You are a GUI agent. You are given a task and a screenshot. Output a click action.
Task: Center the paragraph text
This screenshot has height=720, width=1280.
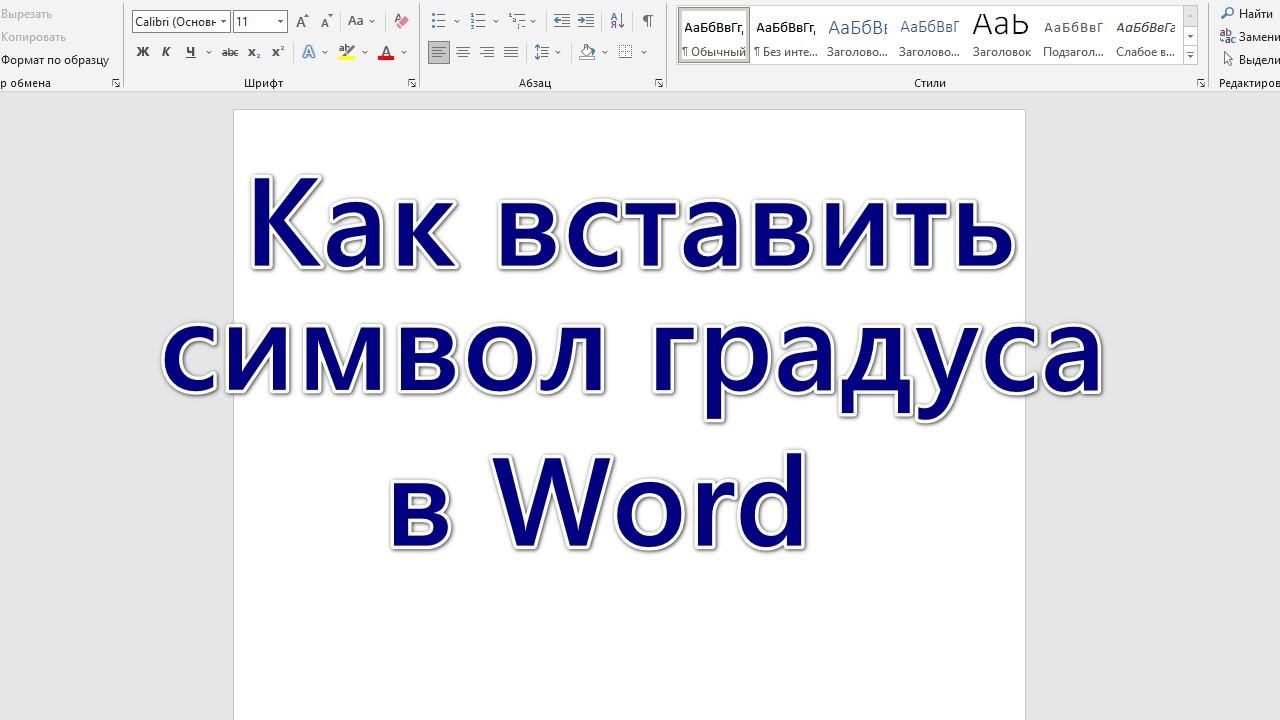[x=463, y=52]
